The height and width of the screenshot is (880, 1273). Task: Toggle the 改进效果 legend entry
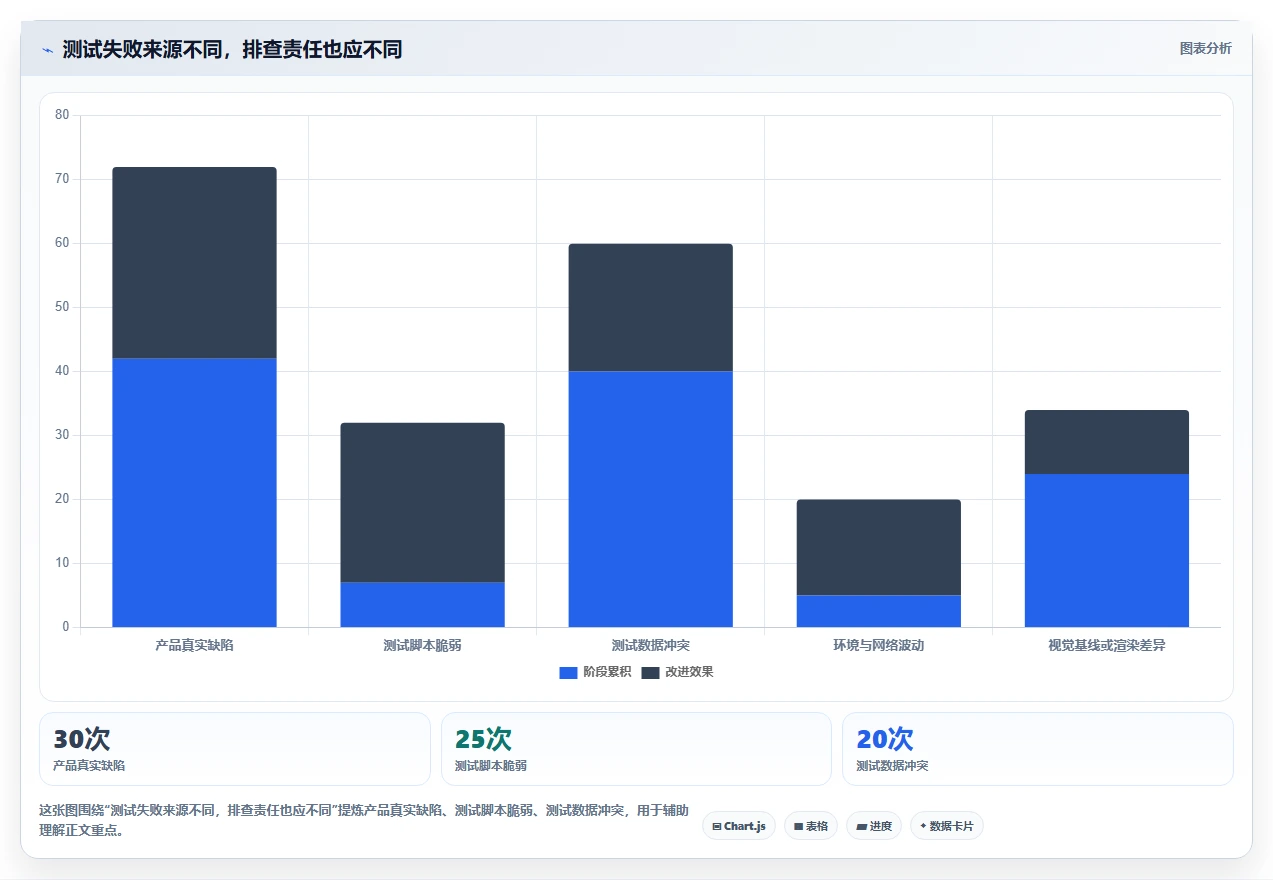coord(677,672)
